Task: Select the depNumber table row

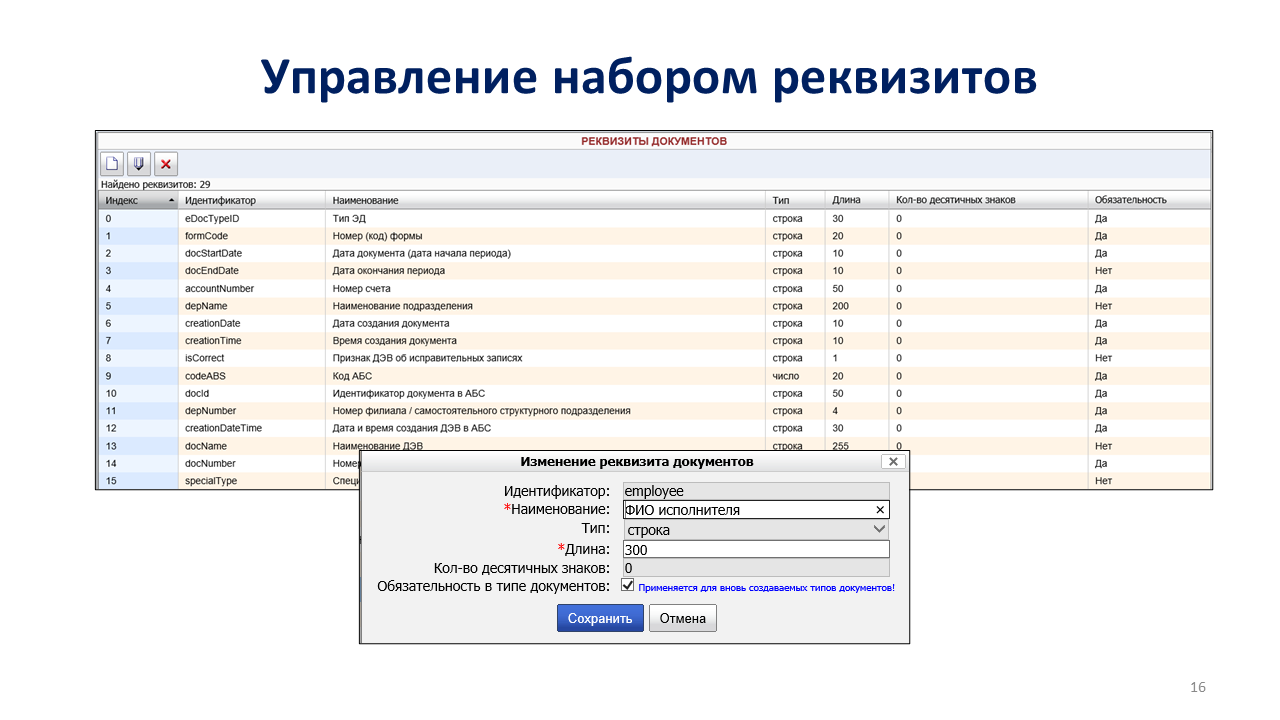Action: point(211,411)
